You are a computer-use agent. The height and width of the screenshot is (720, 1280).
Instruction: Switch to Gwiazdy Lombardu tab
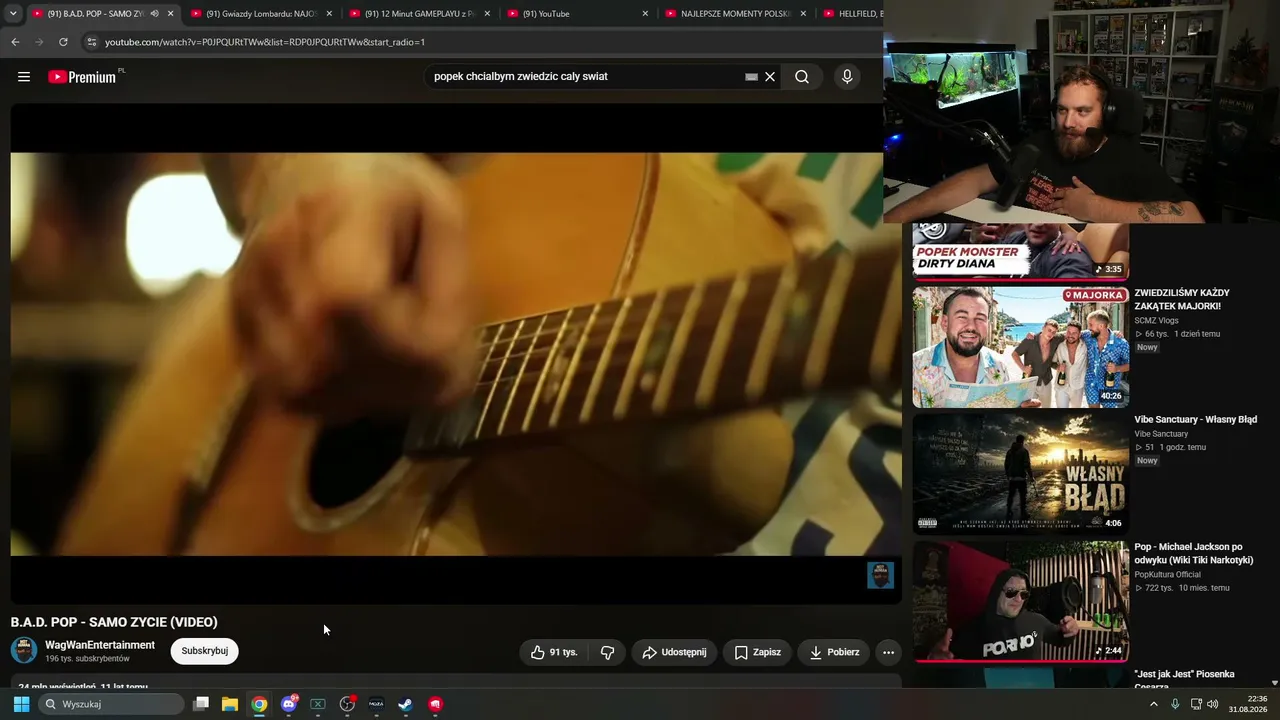(261, 14)
